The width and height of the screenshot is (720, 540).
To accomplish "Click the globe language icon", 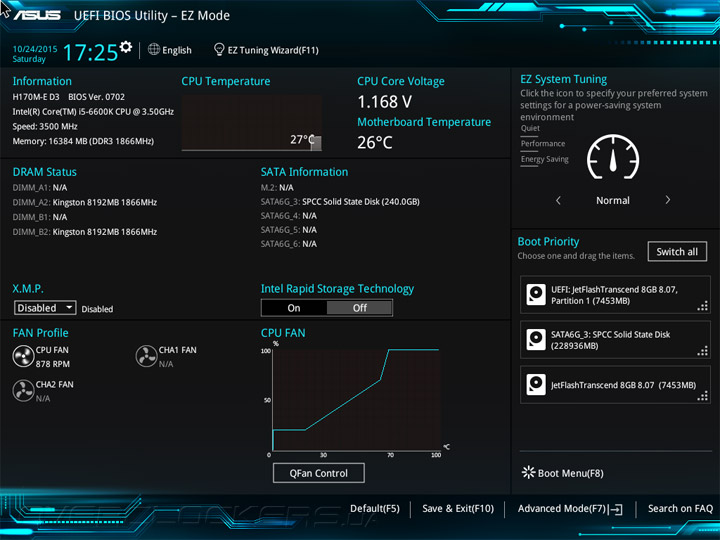I will point(154,49).
